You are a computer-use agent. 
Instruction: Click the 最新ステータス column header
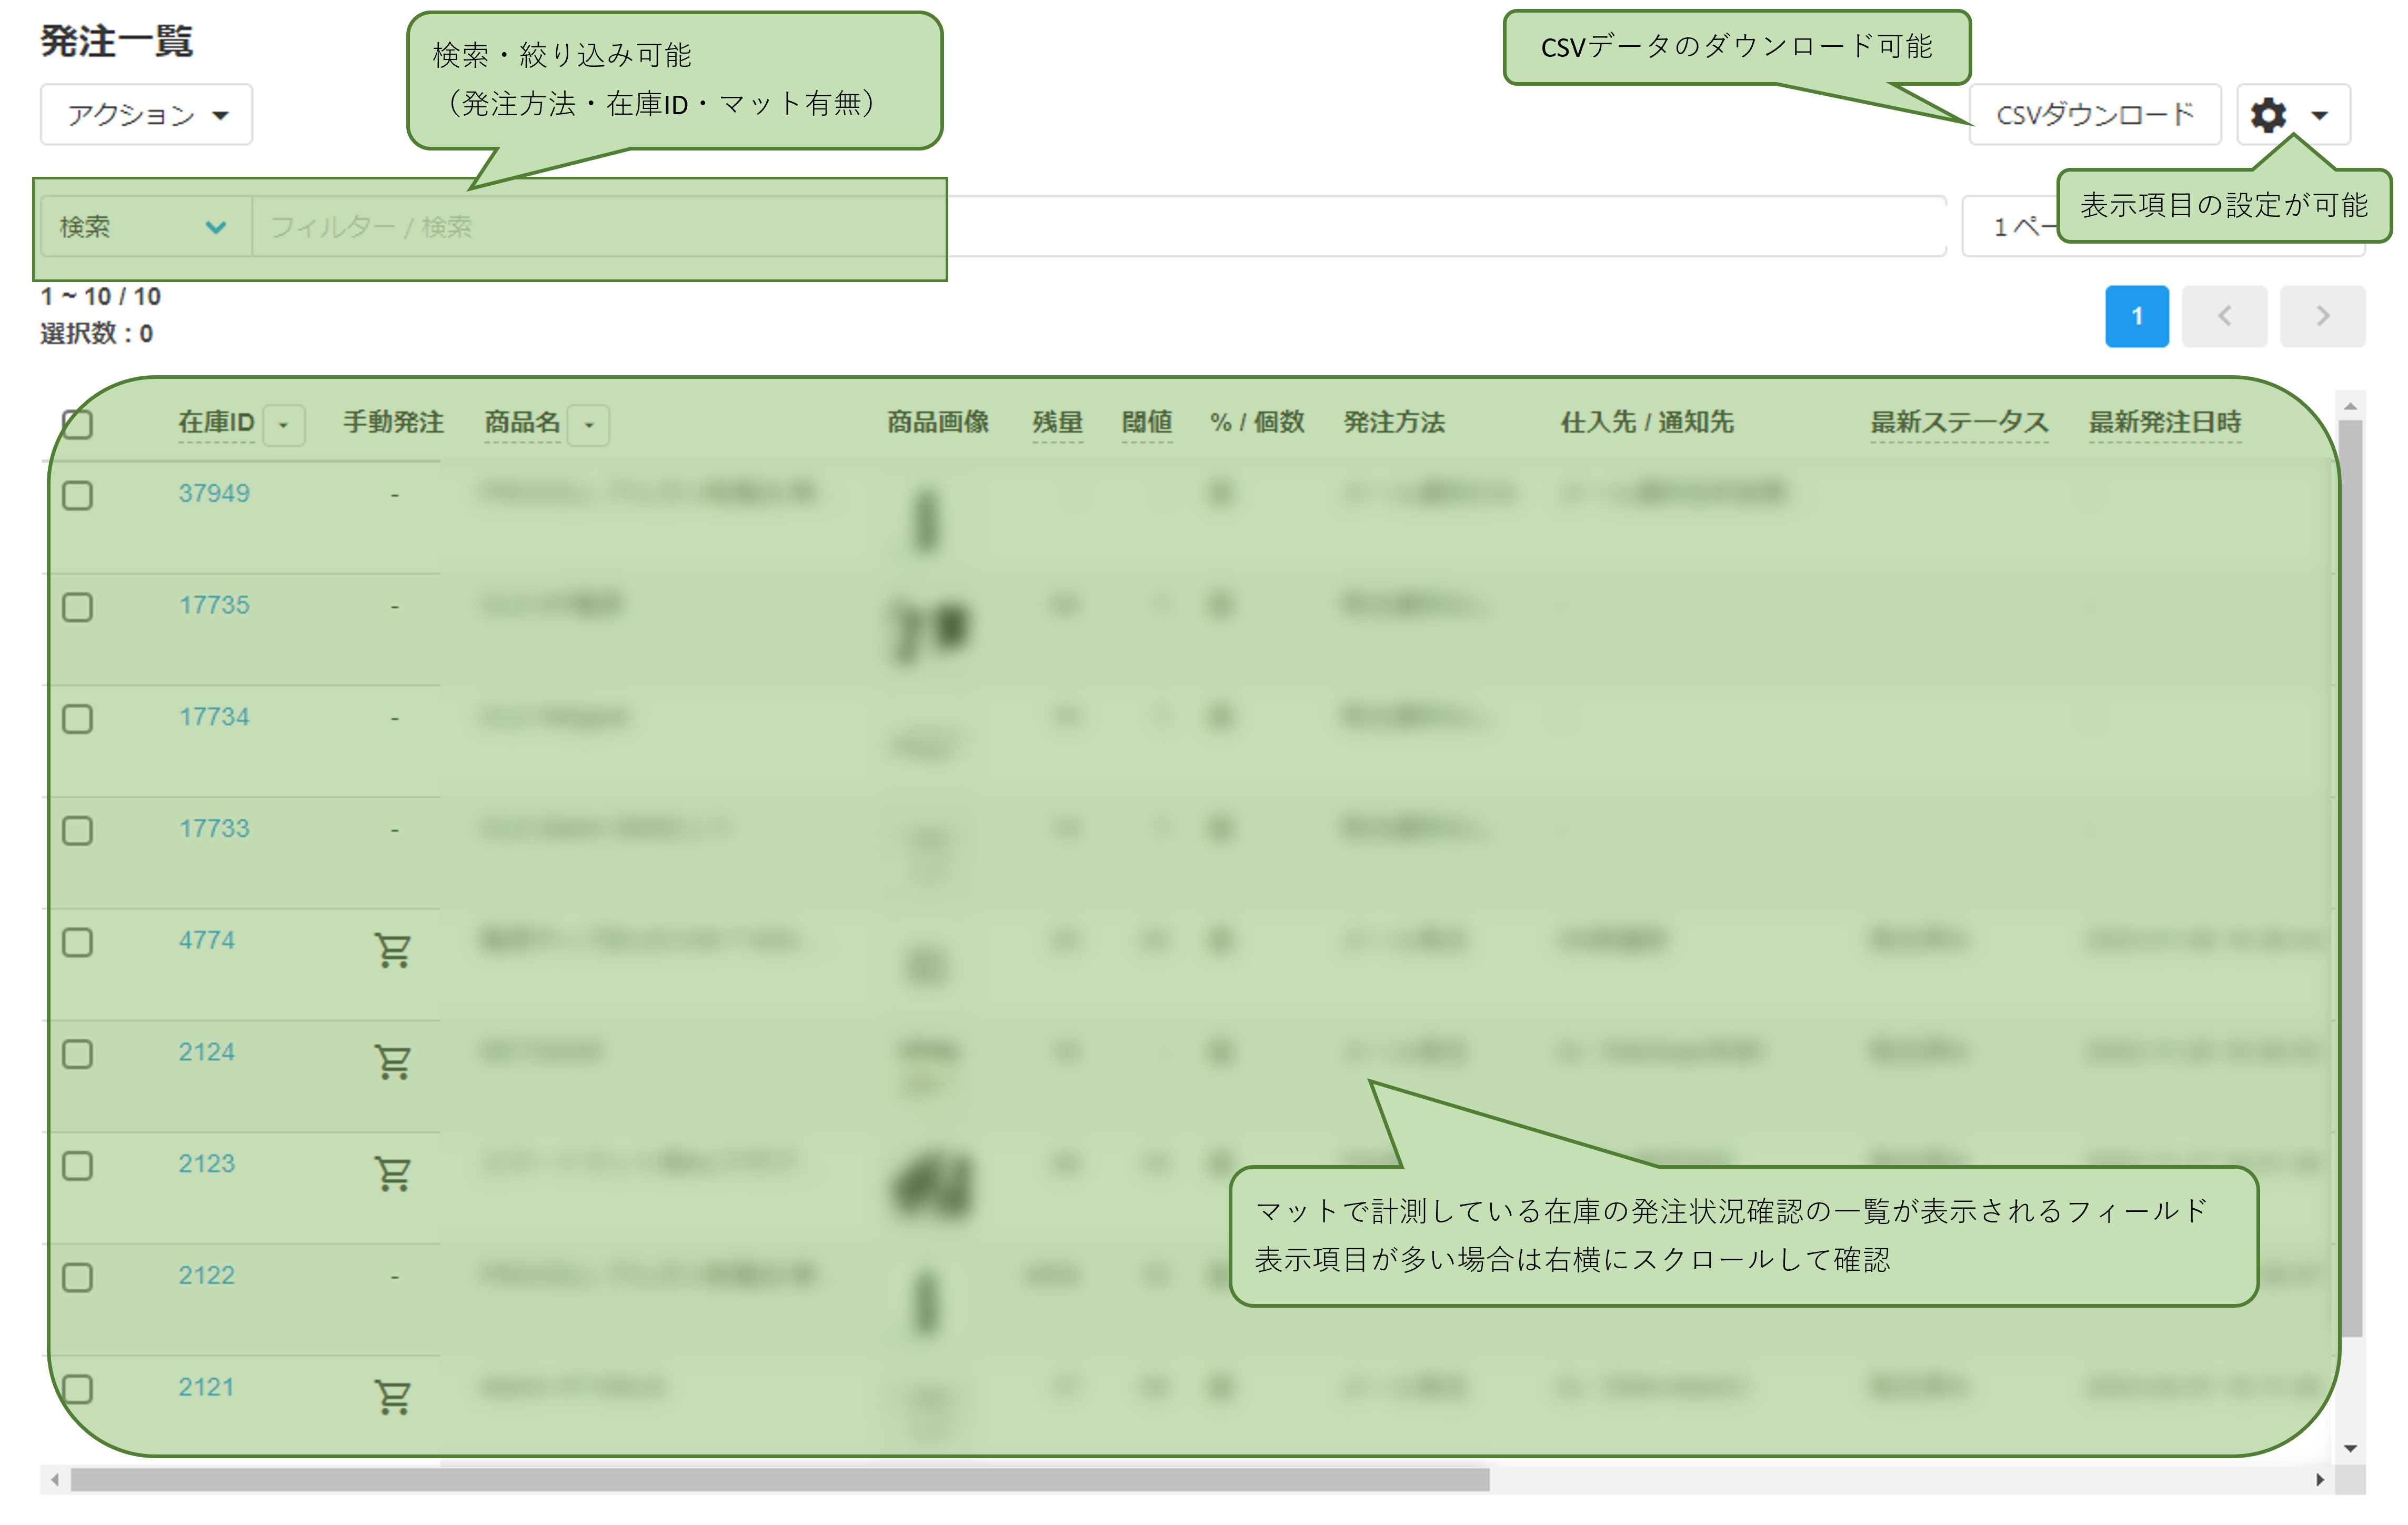coord(1959,423)
